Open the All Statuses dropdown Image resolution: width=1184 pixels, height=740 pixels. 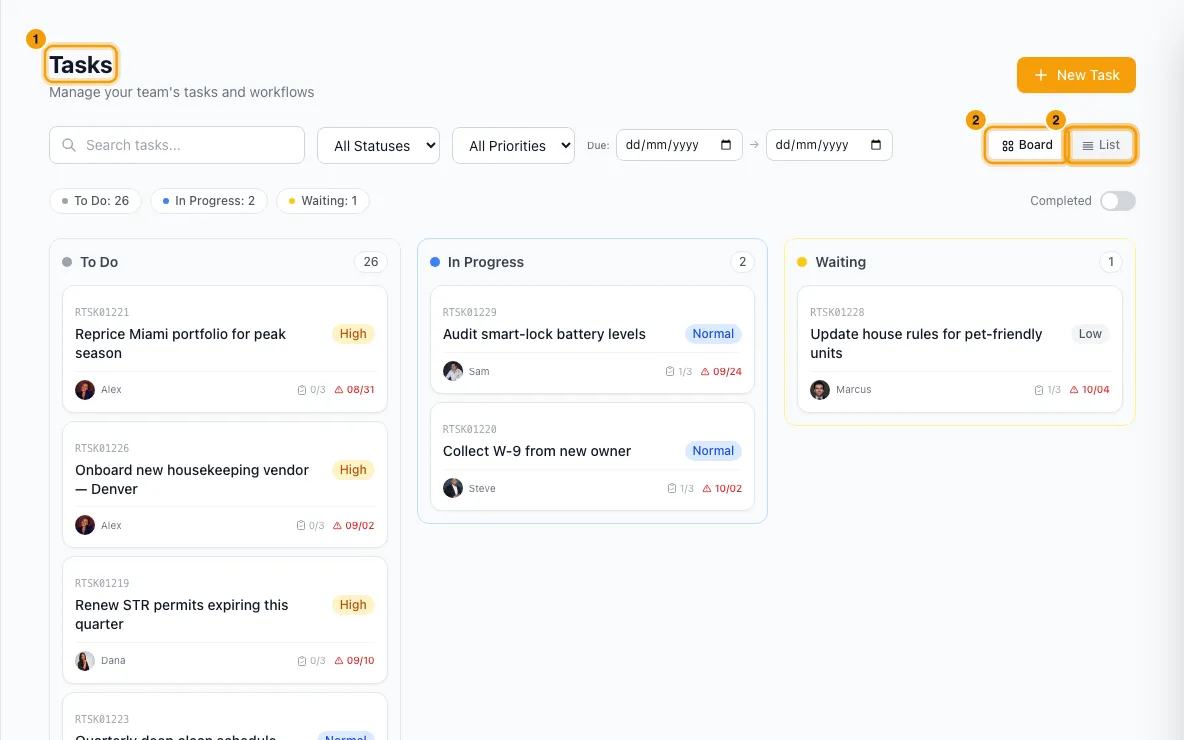378,145
